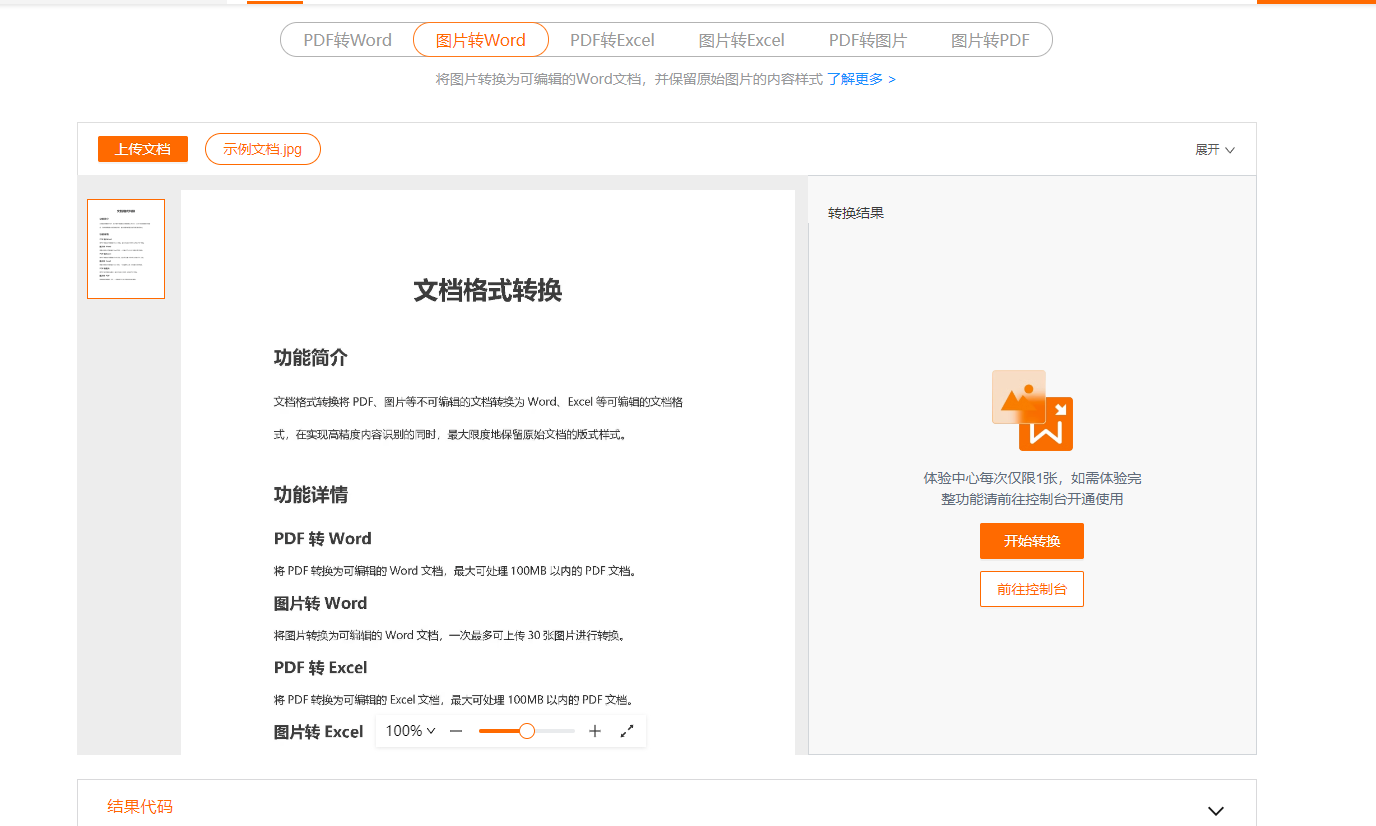Click the PDF 转 Excel heading in document
This screenshot has width=1376, height=826.
tap(320, 667)
